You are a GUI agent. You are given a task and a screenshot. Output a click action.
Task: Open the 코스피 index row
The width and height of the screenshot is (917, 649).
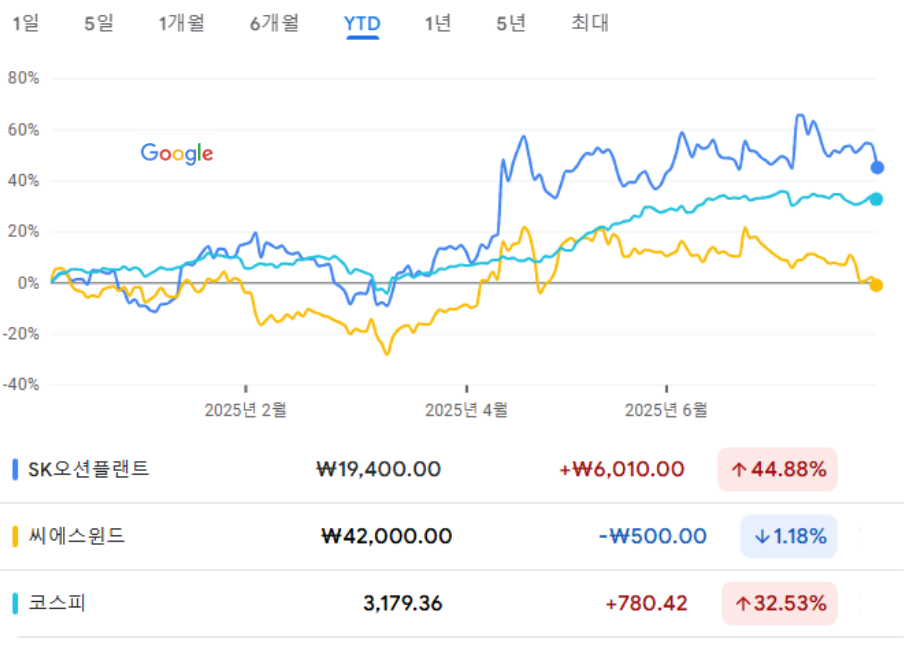(x=451, y=603)
